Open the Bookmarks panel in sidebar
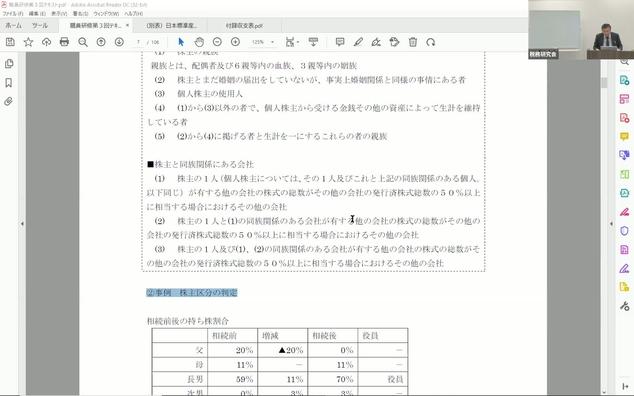The width and height of the screenshot is (634, 396). tap(8, 83)
